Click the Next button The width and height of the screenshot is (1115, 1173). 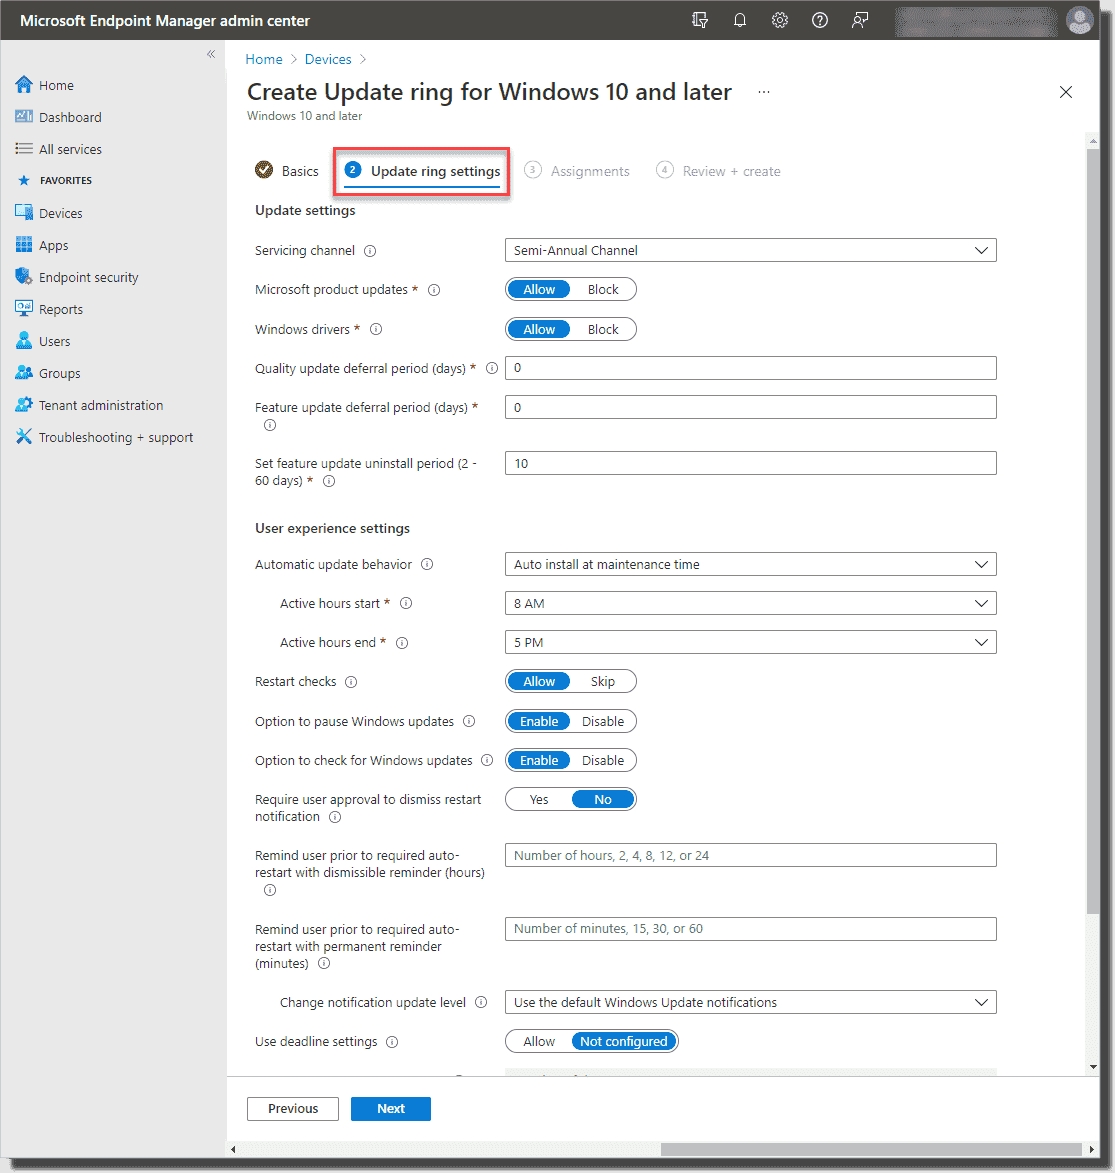tap(391, 1109)
